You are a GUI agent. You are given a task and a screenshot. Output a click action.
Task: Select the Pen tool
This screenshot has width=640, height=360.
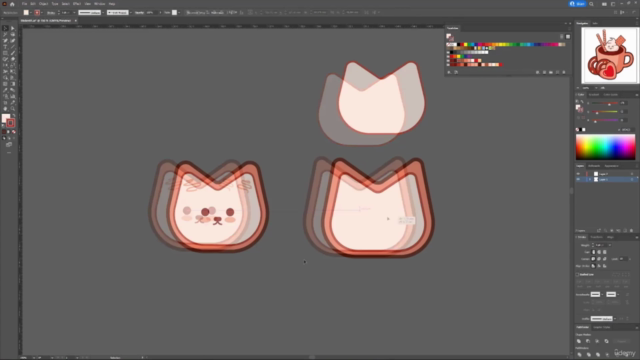(5, 40)
